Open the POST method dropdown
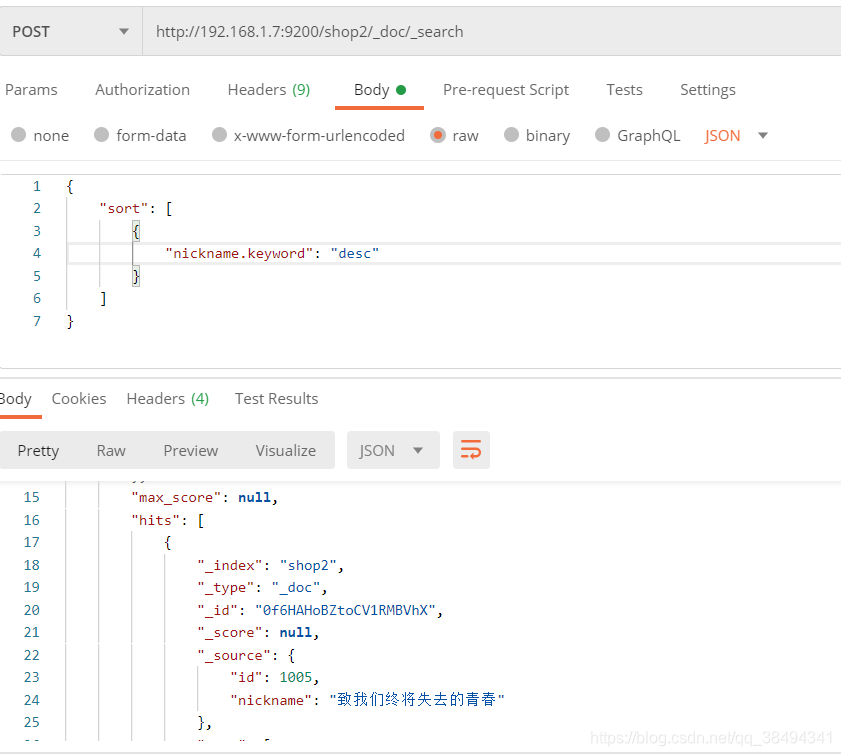The image size is (841, 756). coord(71,31)
